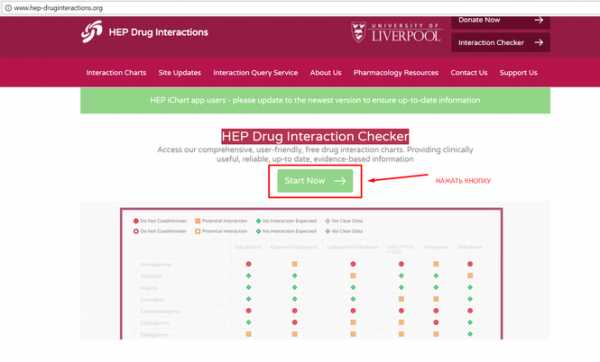Open Contact Us page
This screenshot has height=362, width=600.
[469, 73]
